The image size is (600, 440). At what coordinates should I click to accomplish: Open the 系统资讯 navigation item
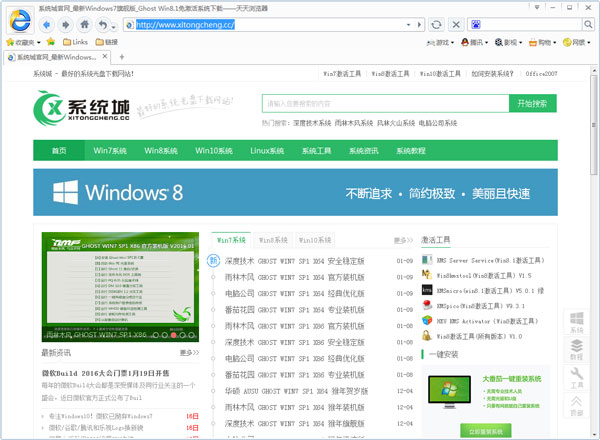tap(364, 151)
